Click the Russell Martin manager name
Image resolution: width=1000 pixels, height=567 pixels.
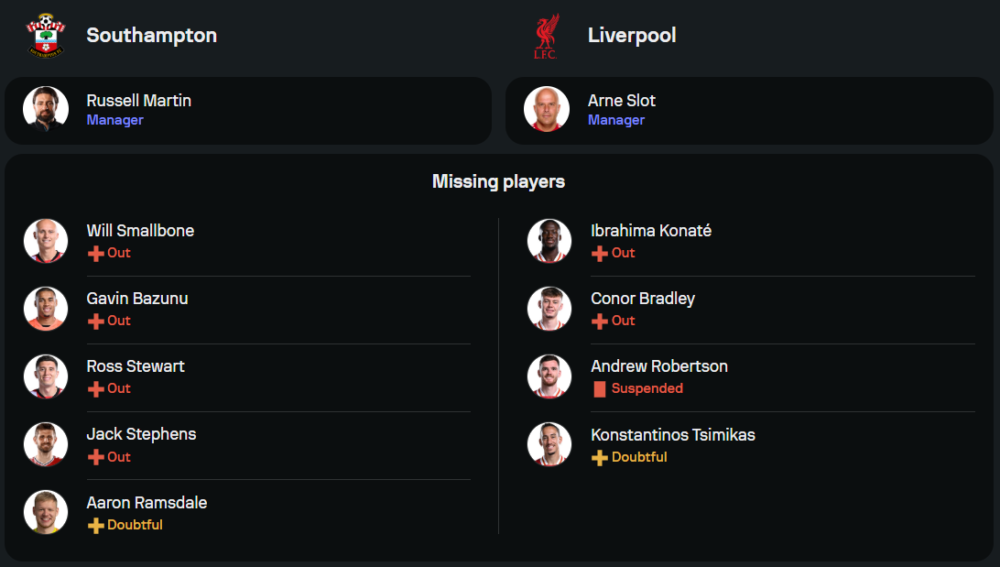(138, 100)
